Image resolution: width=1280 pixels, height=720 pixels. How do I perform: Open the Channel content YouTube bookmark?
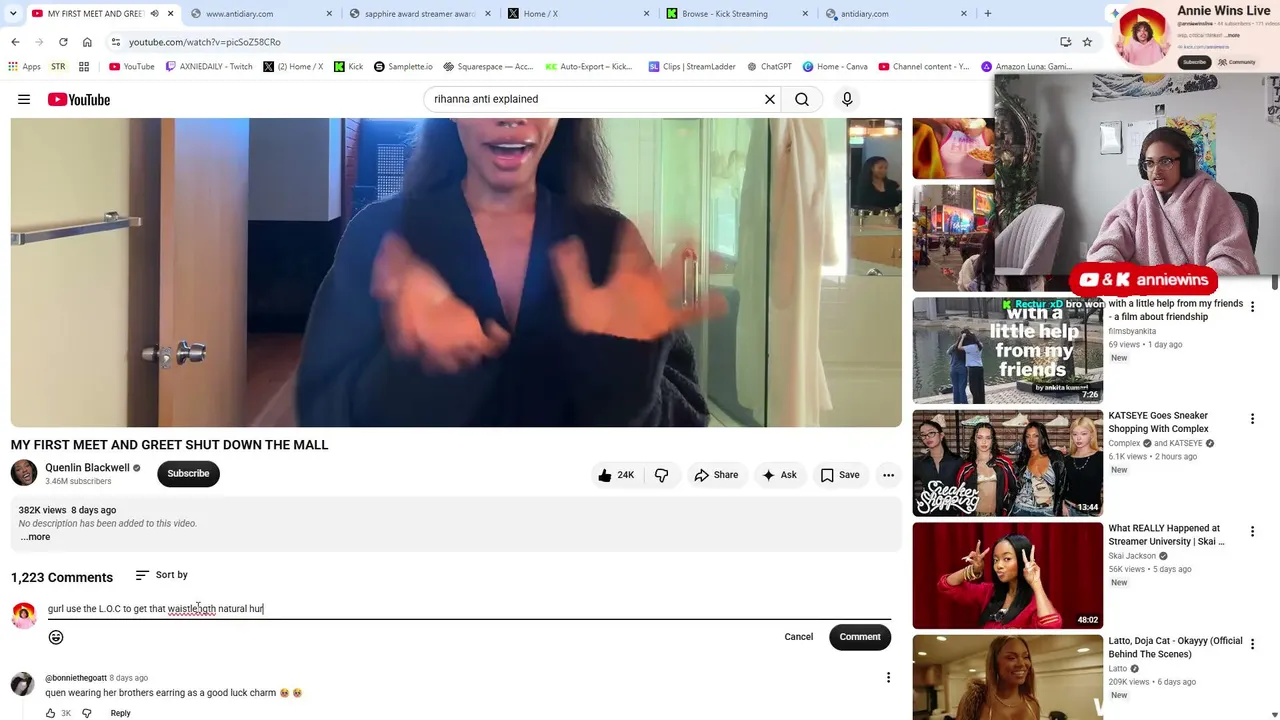tap(924, 67)
